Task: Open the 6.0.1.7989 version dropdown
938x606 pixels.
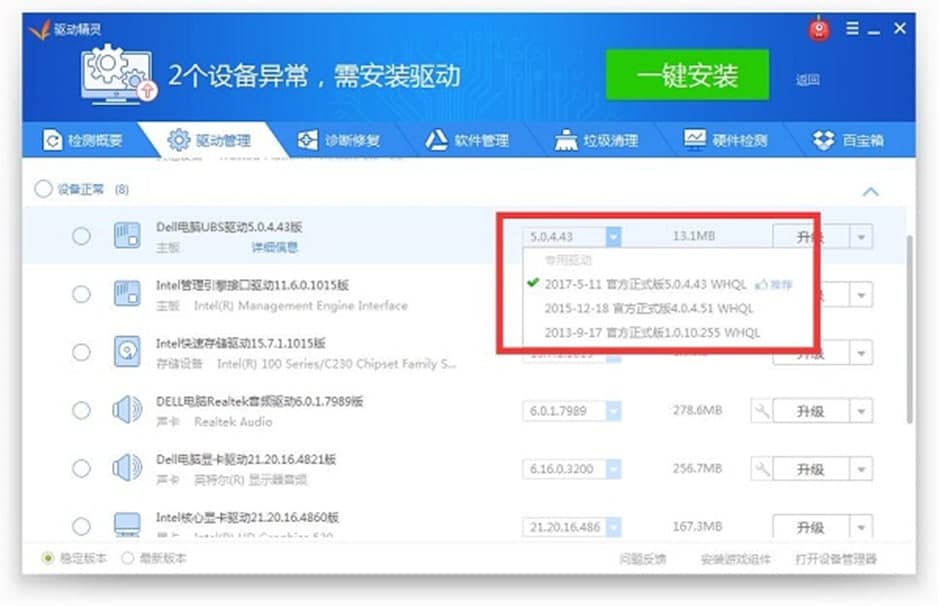Action: pyautogui.click(x=613, y=411)
